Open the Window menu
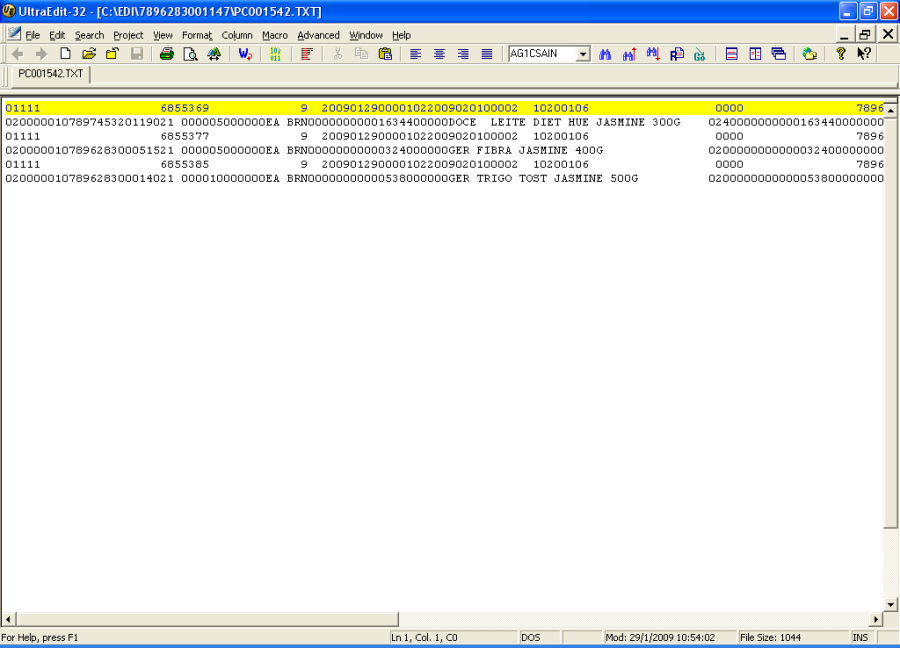Image resolution: width=900 pixels, height=648 pixels. tap(366, 35)
